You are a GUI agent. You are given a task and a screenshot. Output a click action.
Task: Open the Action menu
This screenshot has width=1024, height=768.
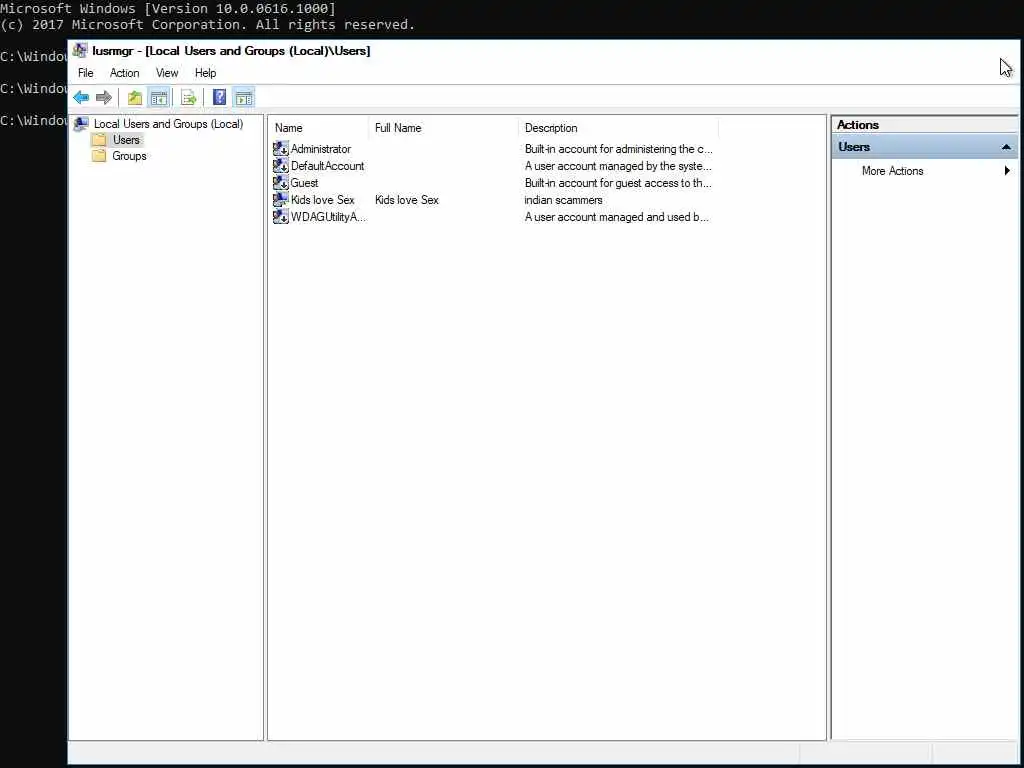(x=124, y=73)
